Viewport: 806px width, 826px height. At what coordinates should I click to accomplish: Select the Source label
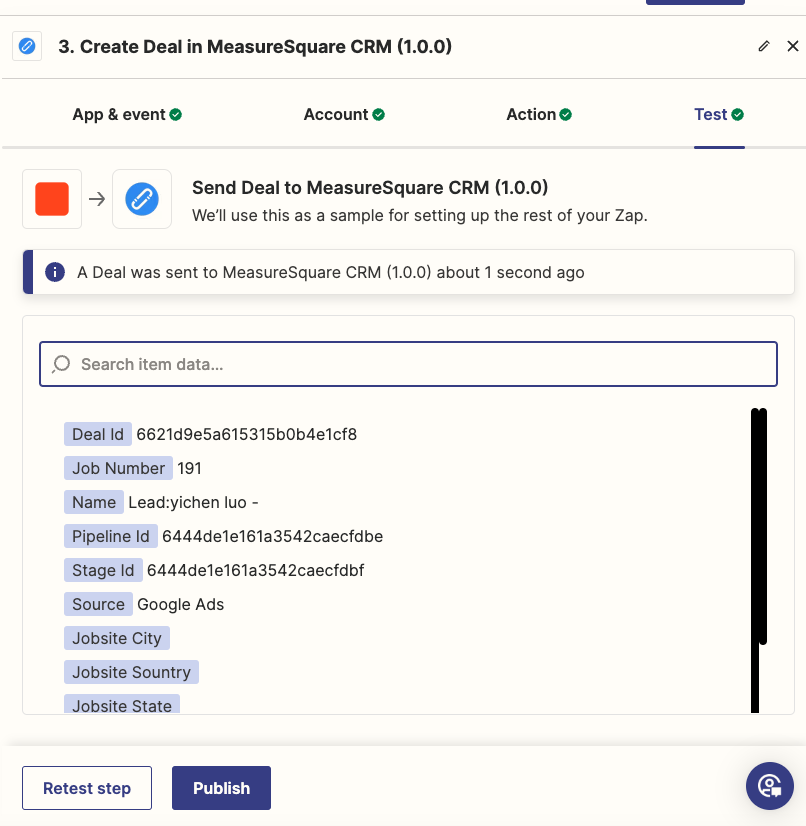pyautogui.click(x=99, y=604)
